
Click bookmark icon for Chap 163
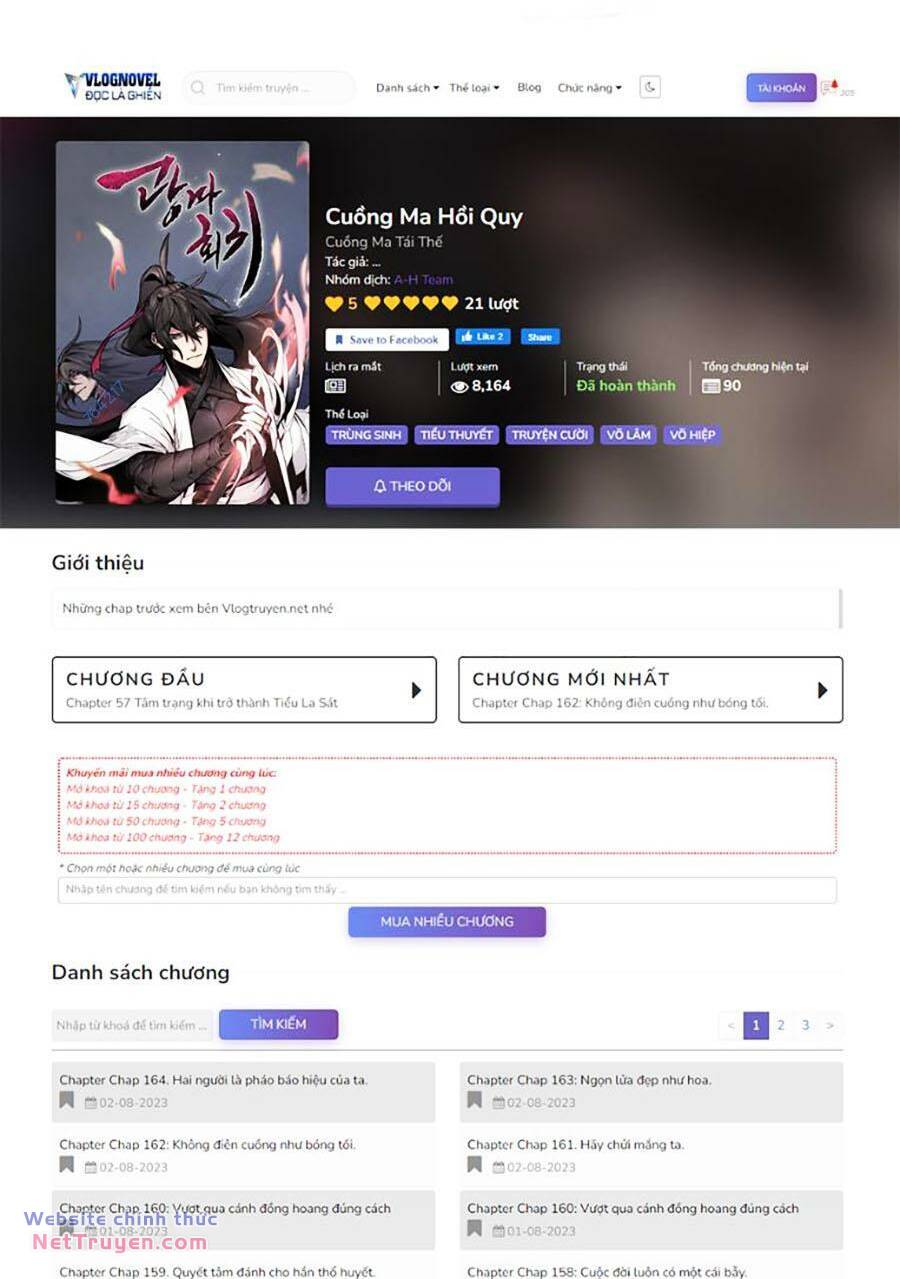coord(474,1101)
